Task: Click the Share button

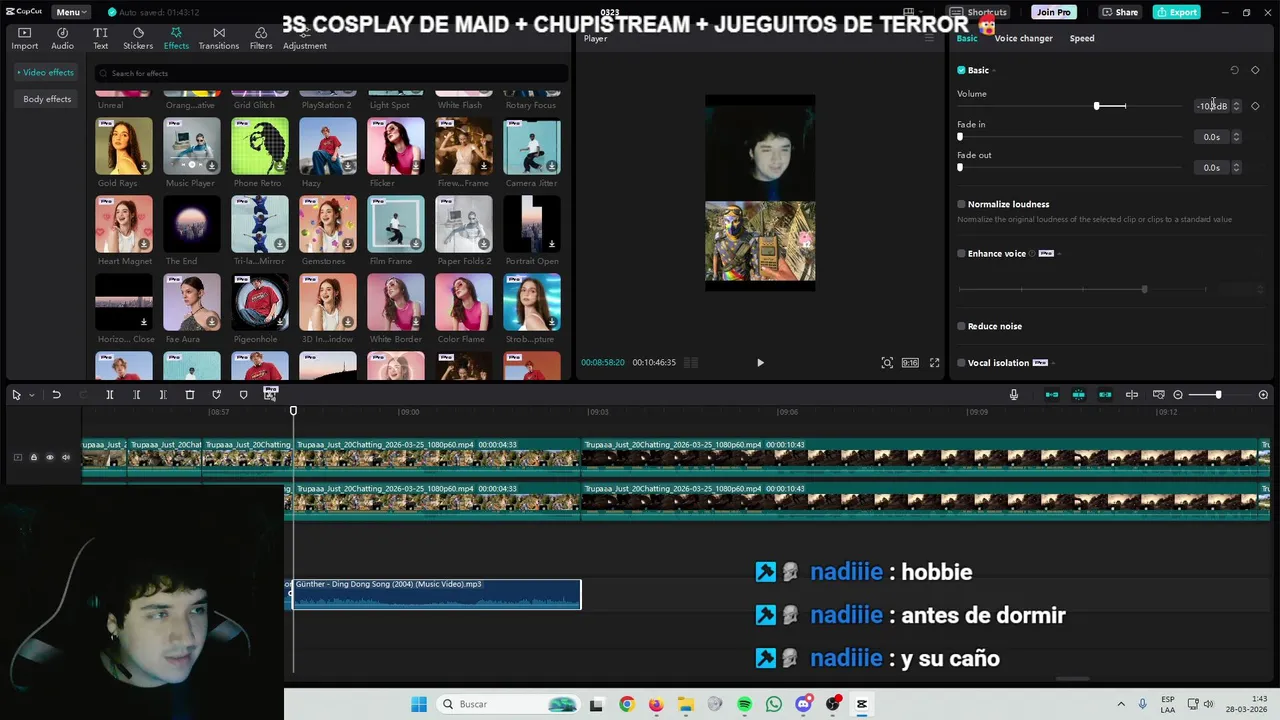Action: [x=1120, y=12]
